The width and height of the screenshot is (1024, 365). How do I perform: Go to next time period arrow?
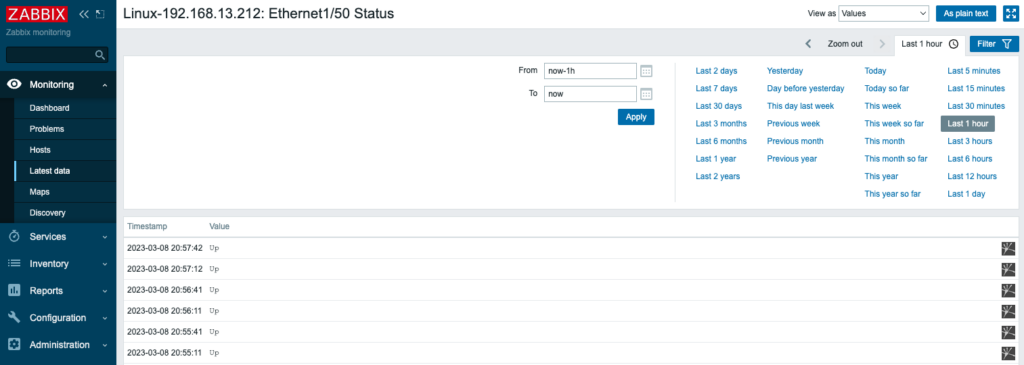tap(882, 44)
